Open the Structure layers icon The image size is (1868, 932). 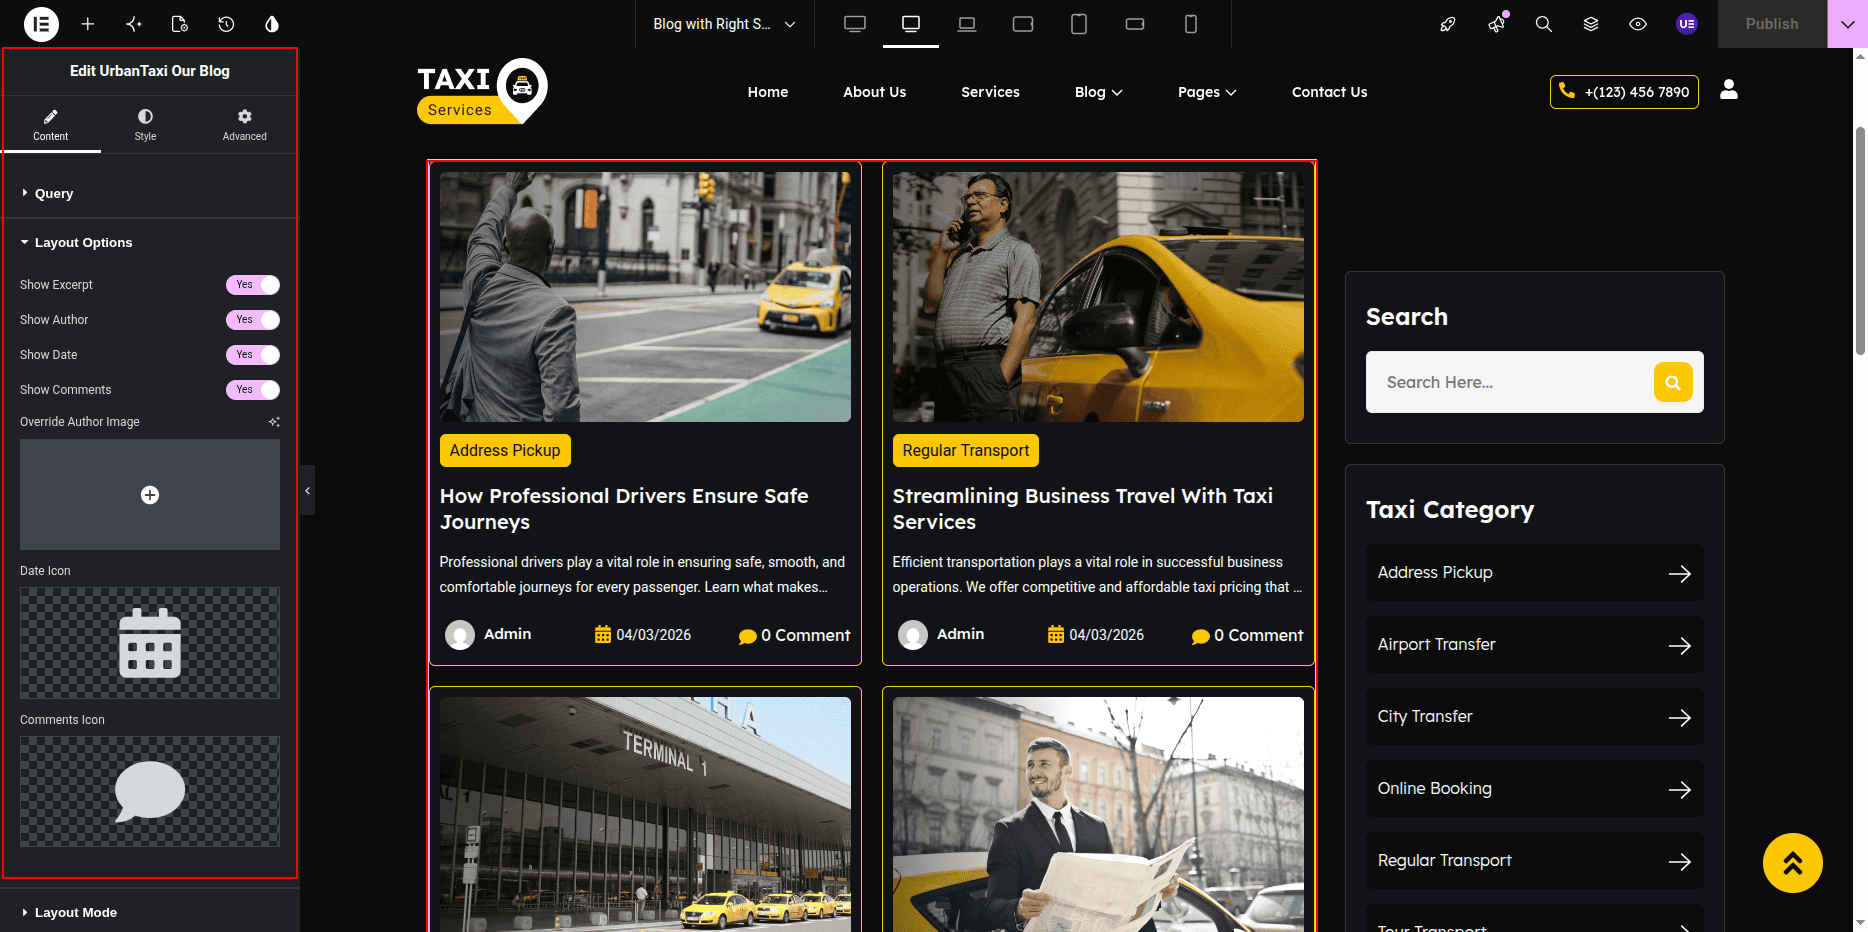tap(1591, 24)
